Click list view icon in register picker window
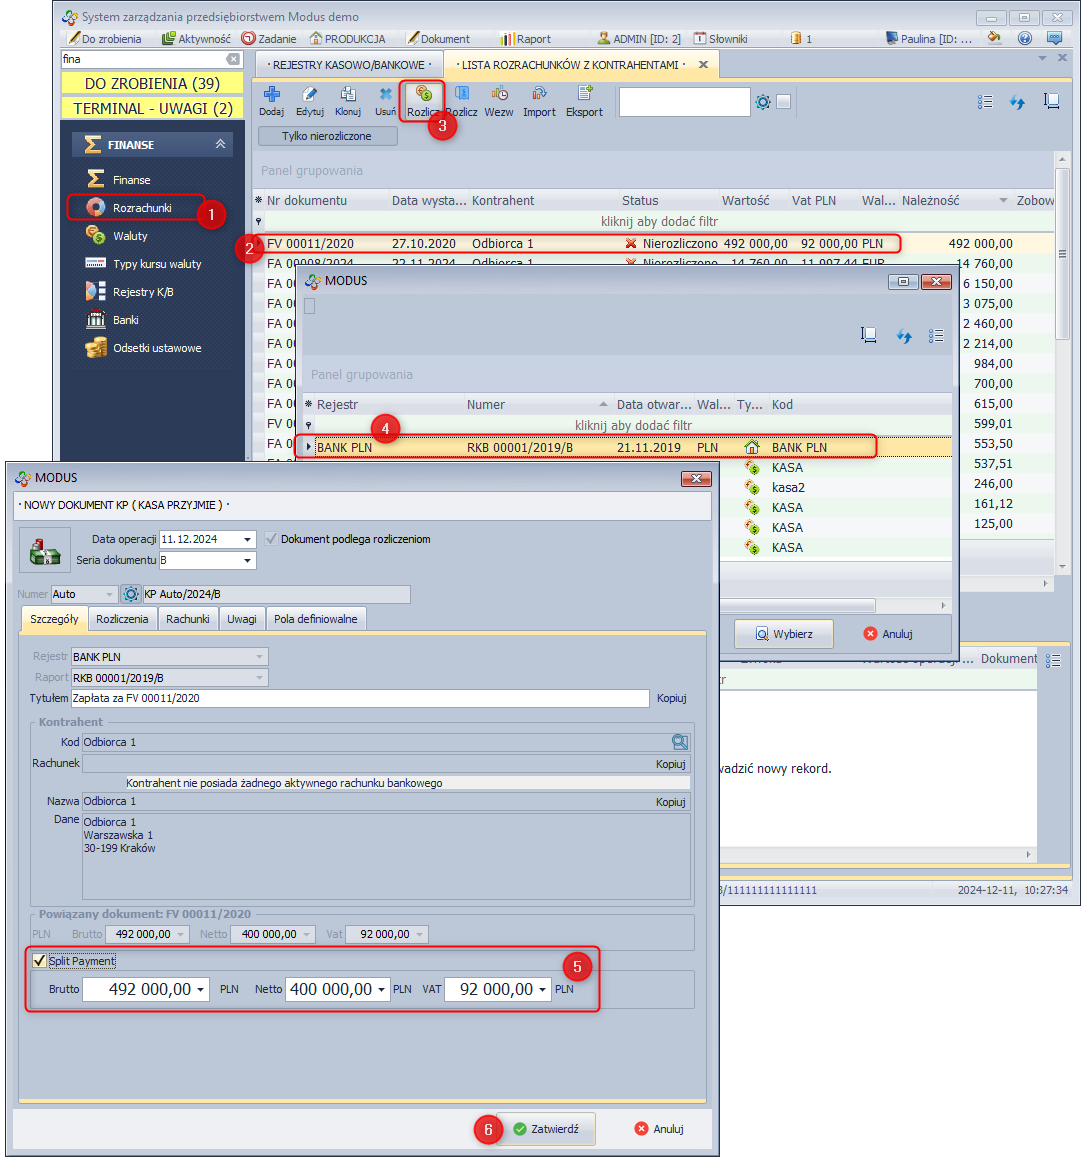 [x=937, y=336]
